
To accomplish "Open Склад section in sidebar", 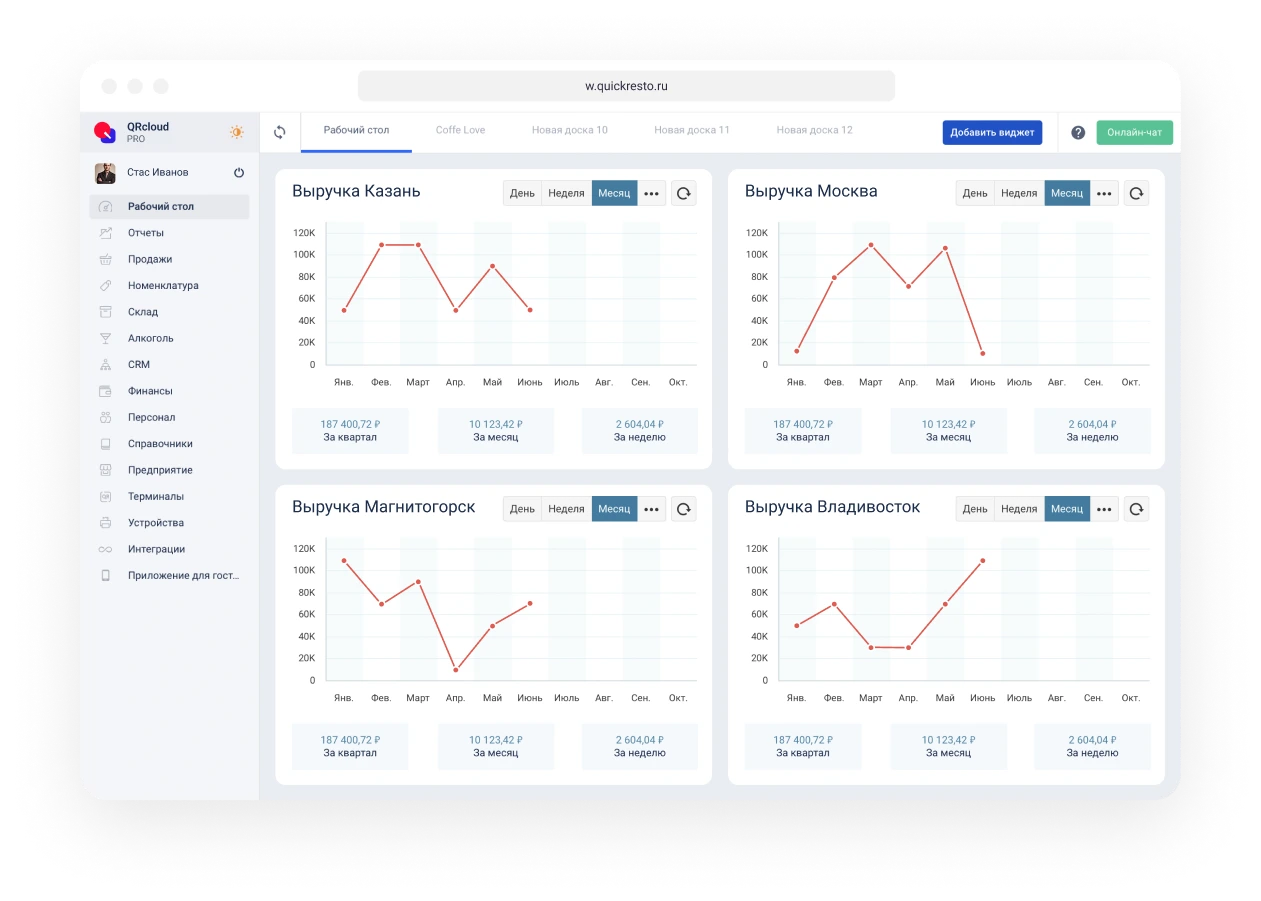I will (143, 312).
